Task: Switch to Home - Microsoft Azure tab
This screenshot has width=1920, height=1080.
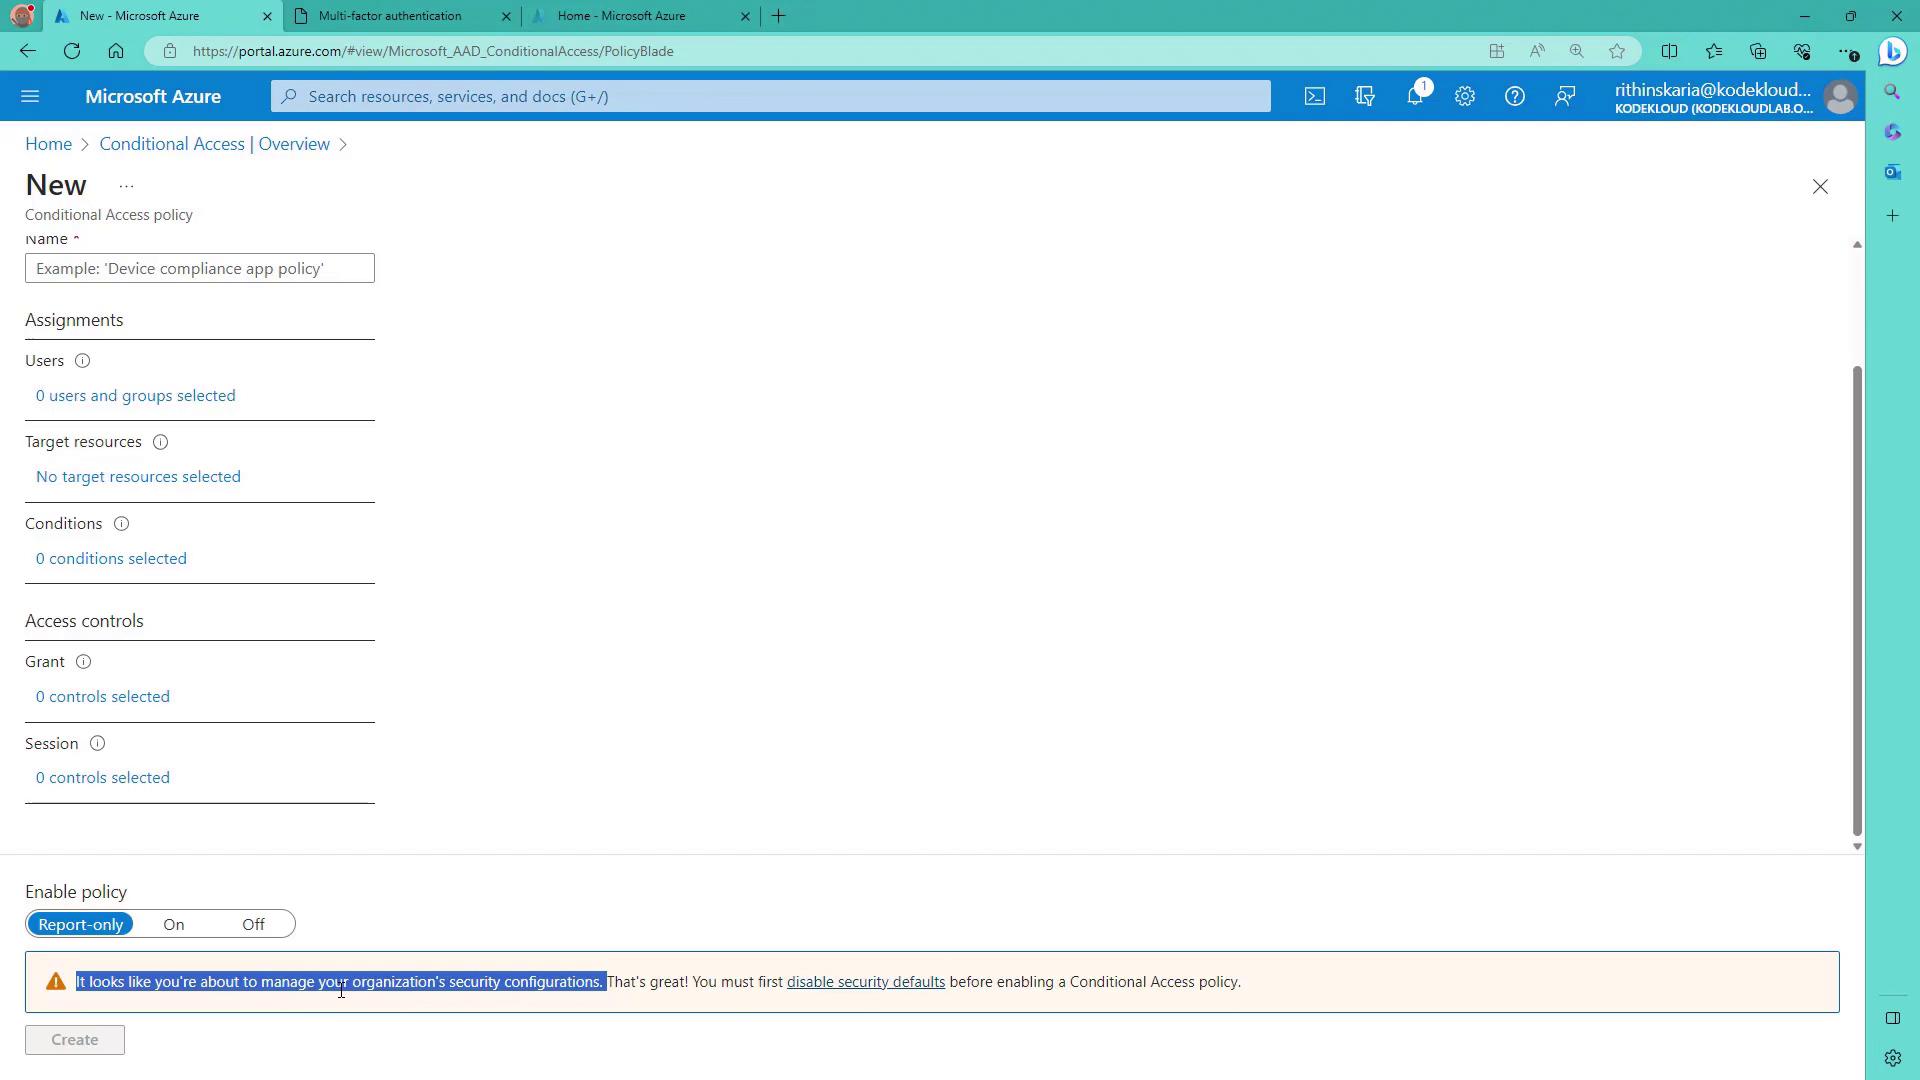Action: [x=622, y=16]
